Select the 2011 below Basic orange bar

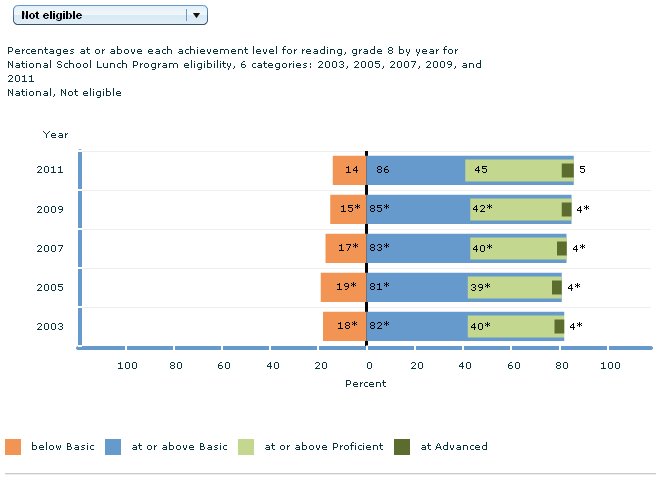(349, 170)
